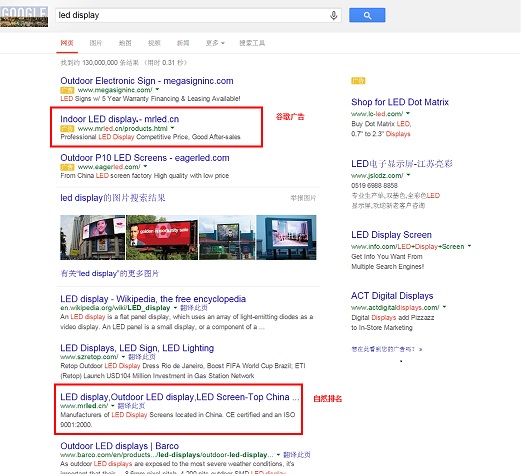Expand arrow next to www.barco.com URL
This screenshot has height=474, width=521.
click(x=278, y=455)
